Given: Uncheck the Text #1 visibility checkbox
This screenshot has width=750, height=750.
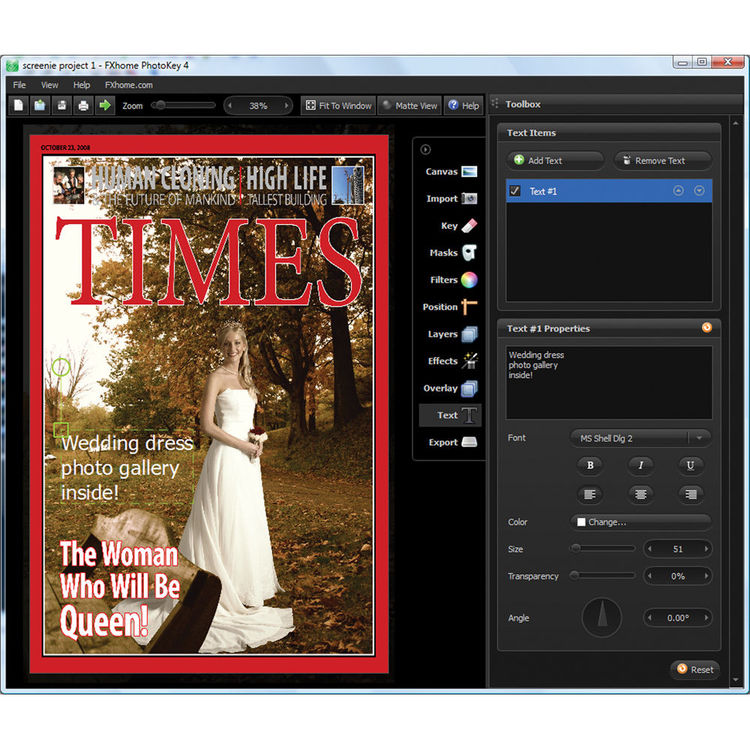Looking at the screenshot, I should [515, 191].
